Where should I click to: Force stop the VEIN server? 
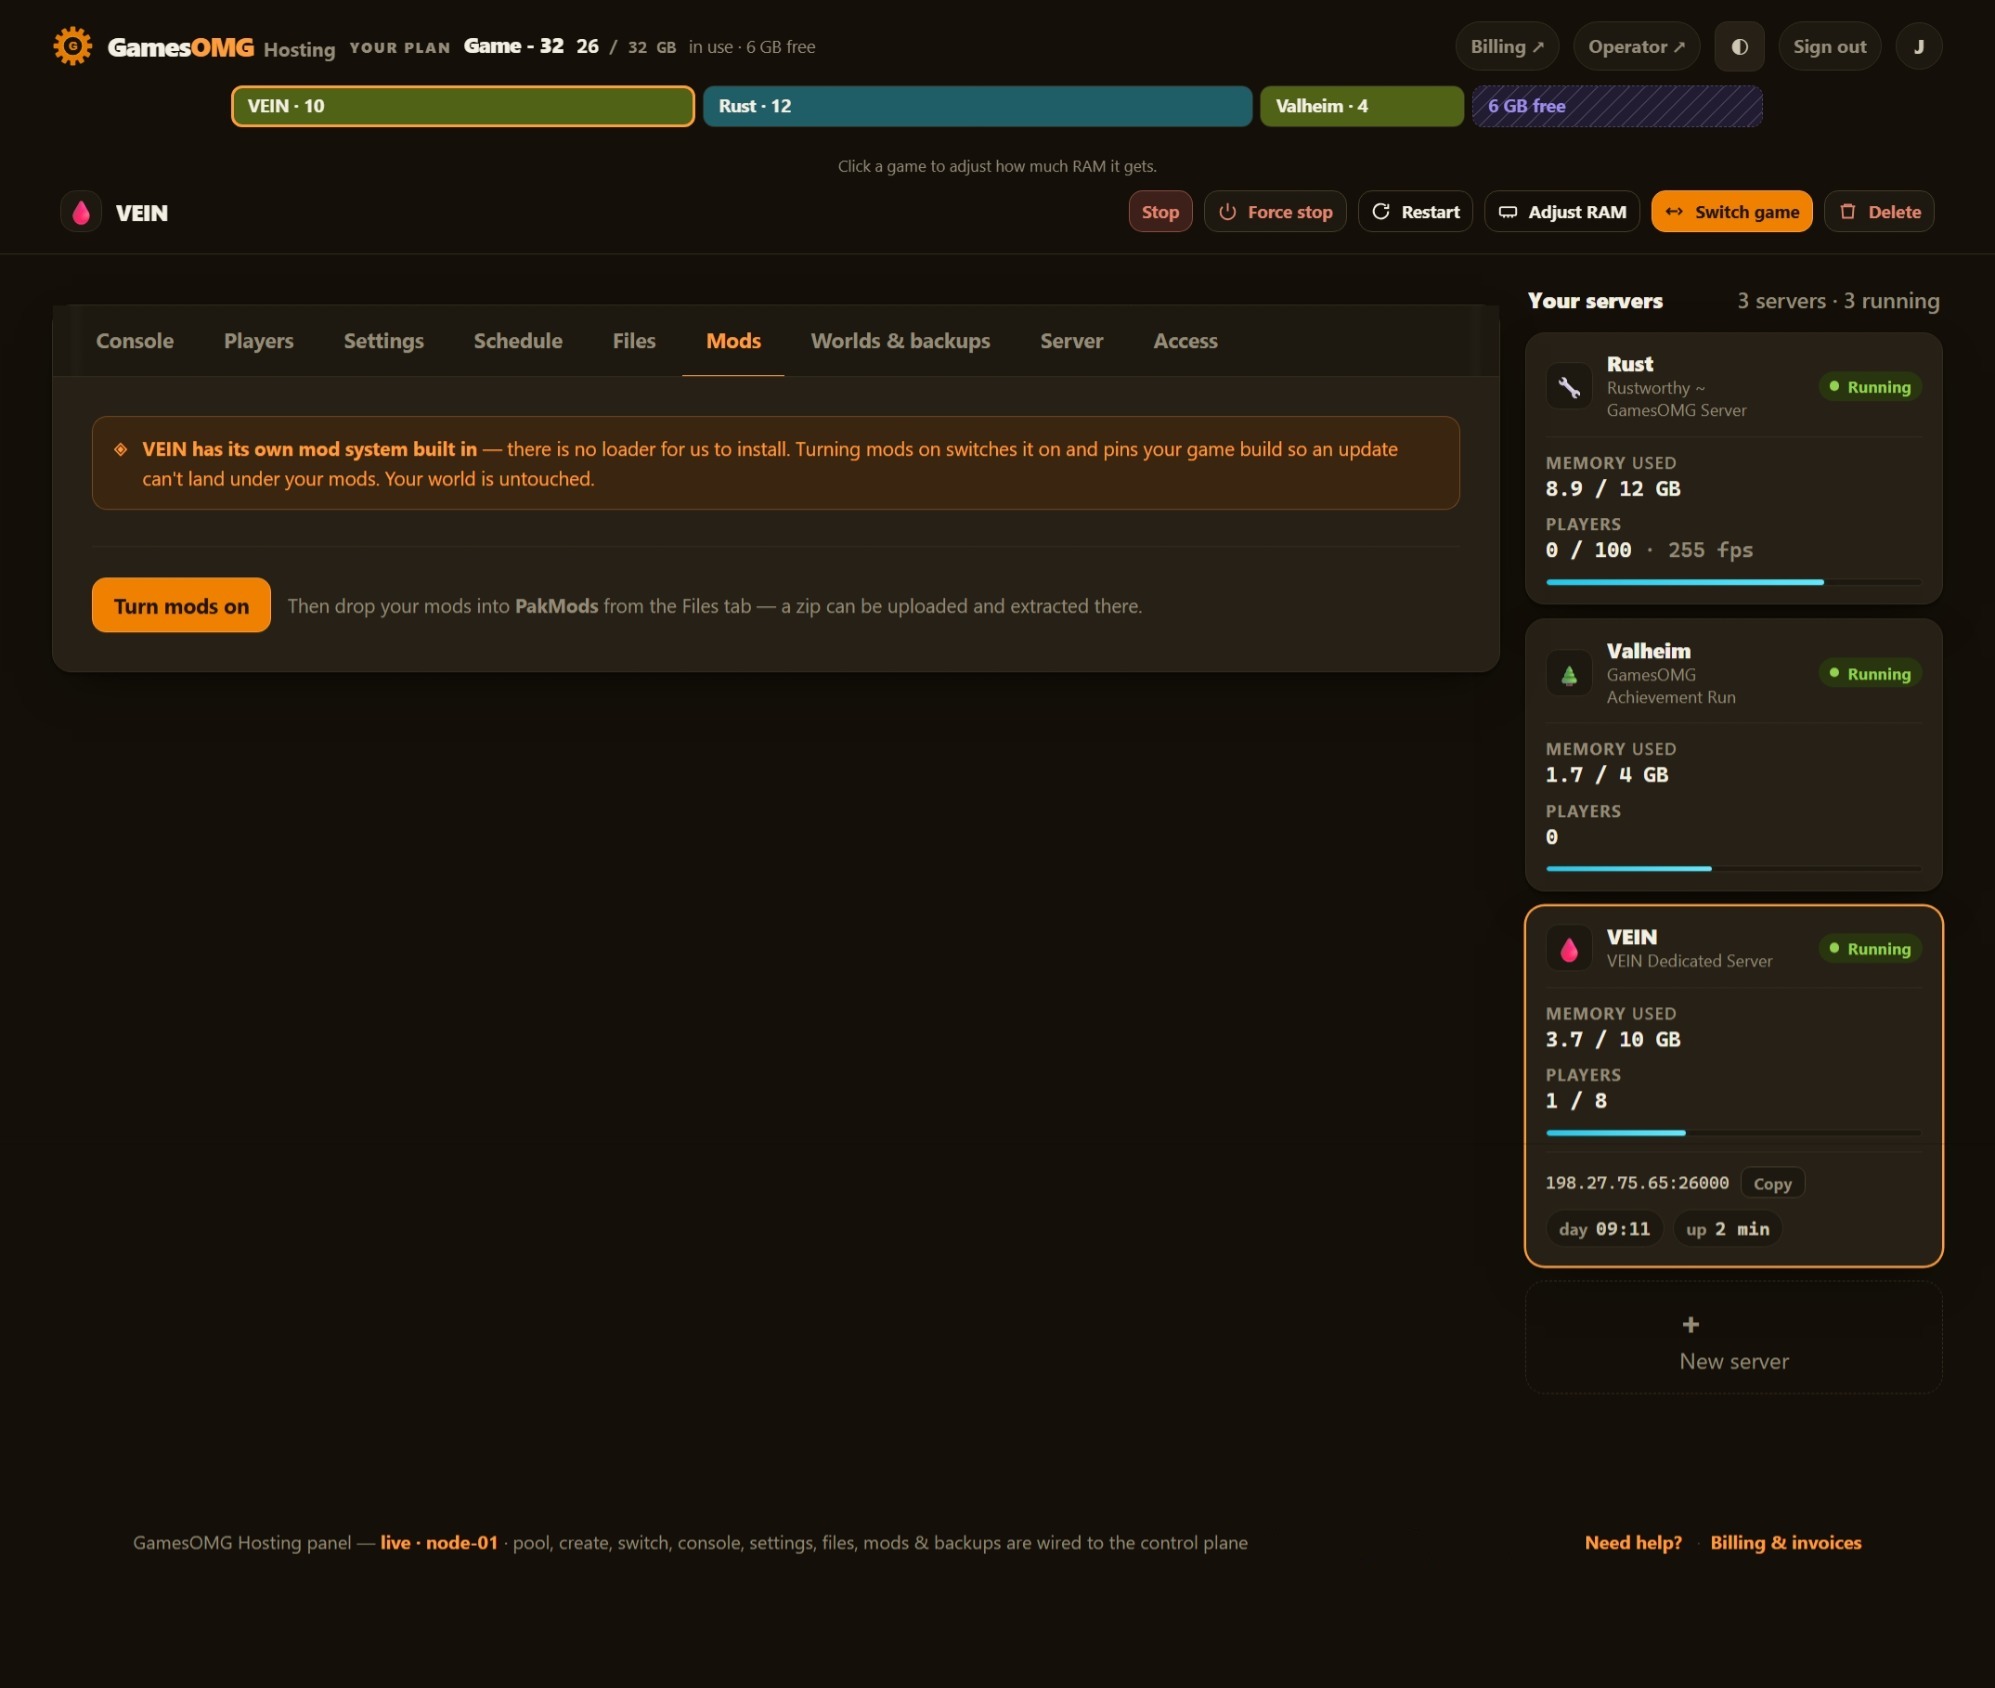click(x=1275, y=212)
